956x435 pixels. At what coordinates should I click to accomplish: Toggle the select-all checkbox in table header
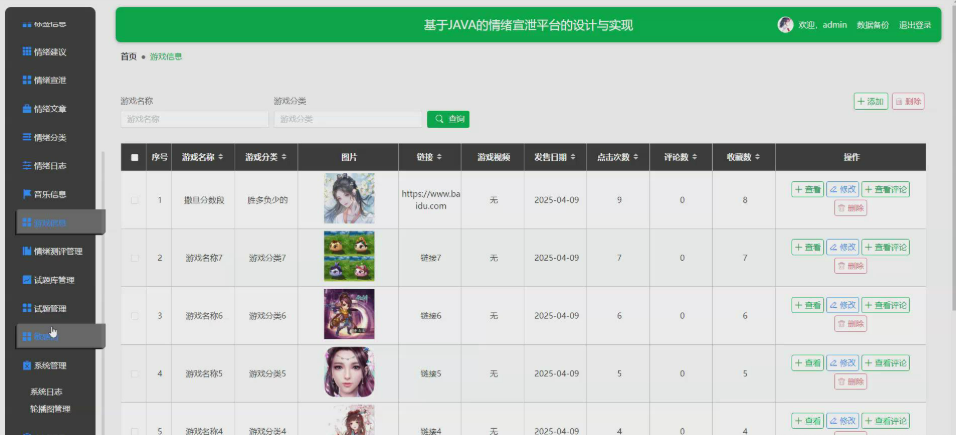tap(135, 157)
